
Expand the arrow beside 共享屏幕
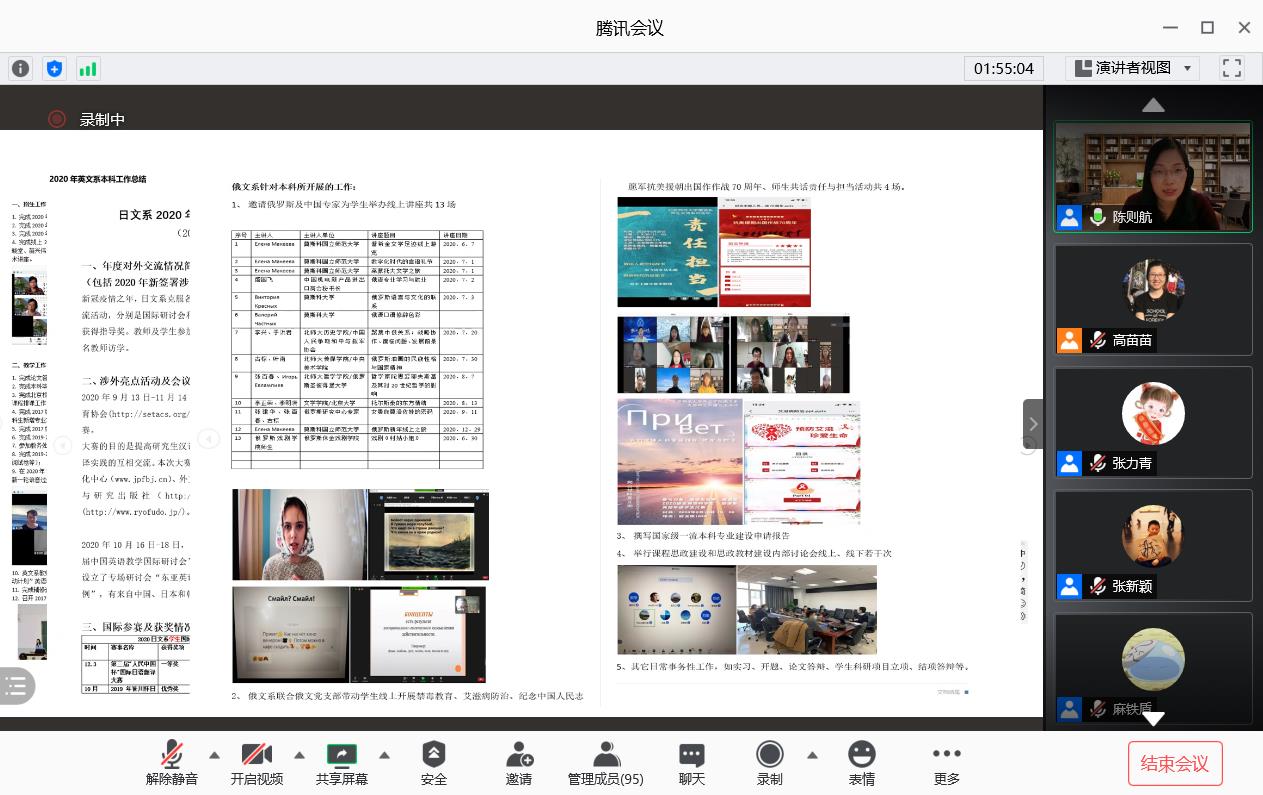click(384, 755)
